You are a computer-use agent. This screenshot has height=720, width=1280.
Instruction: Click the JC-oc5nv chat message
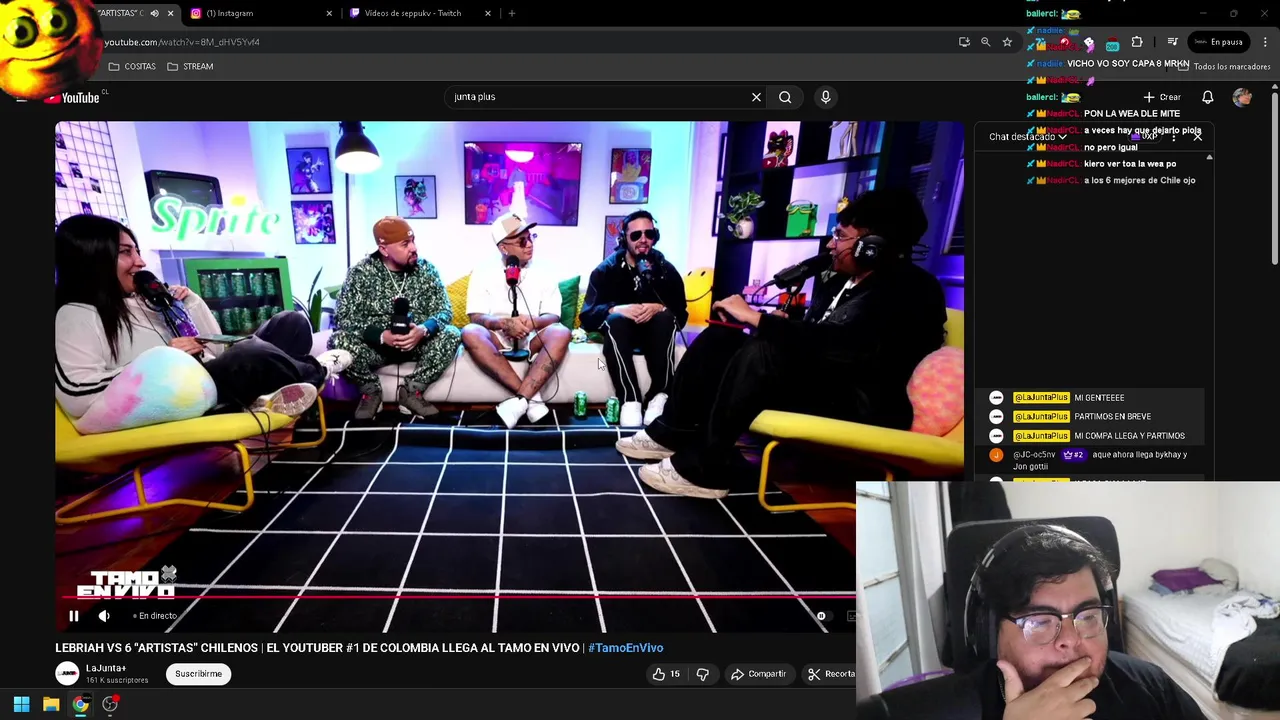tap(1097, 460)
